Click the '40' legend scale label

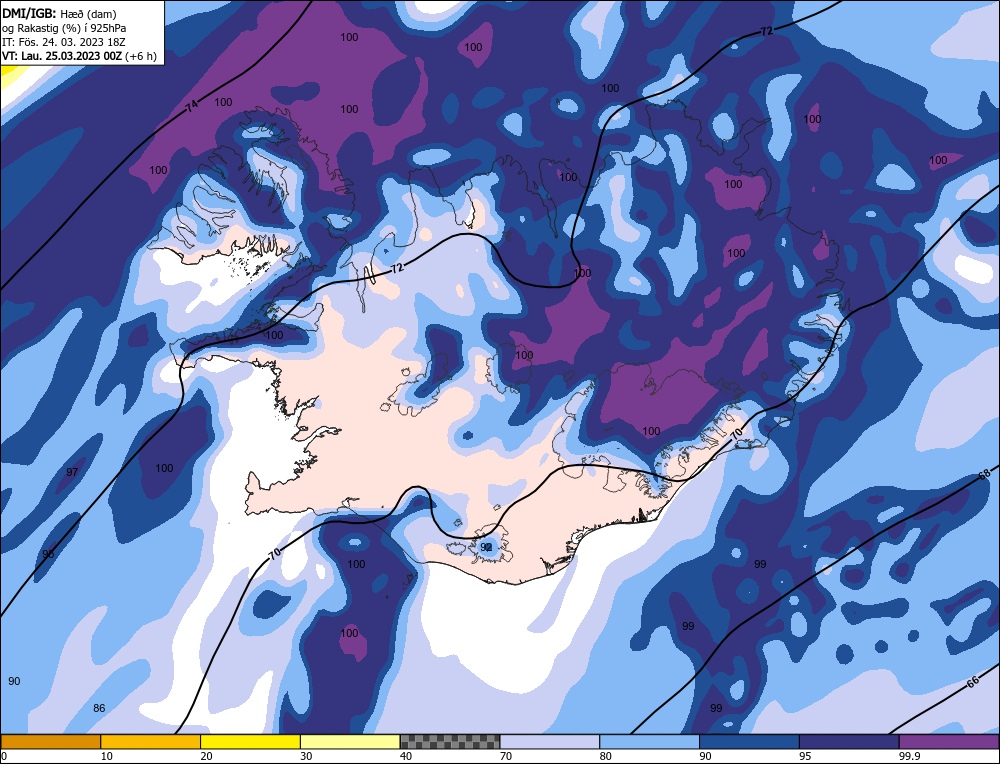(406, 756)
